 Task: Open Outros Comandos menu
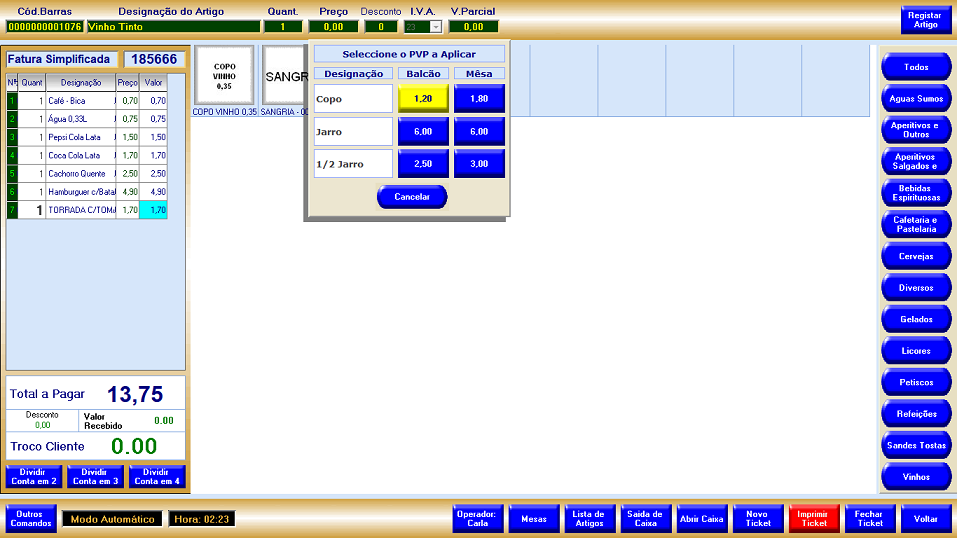tap(31, 518)
